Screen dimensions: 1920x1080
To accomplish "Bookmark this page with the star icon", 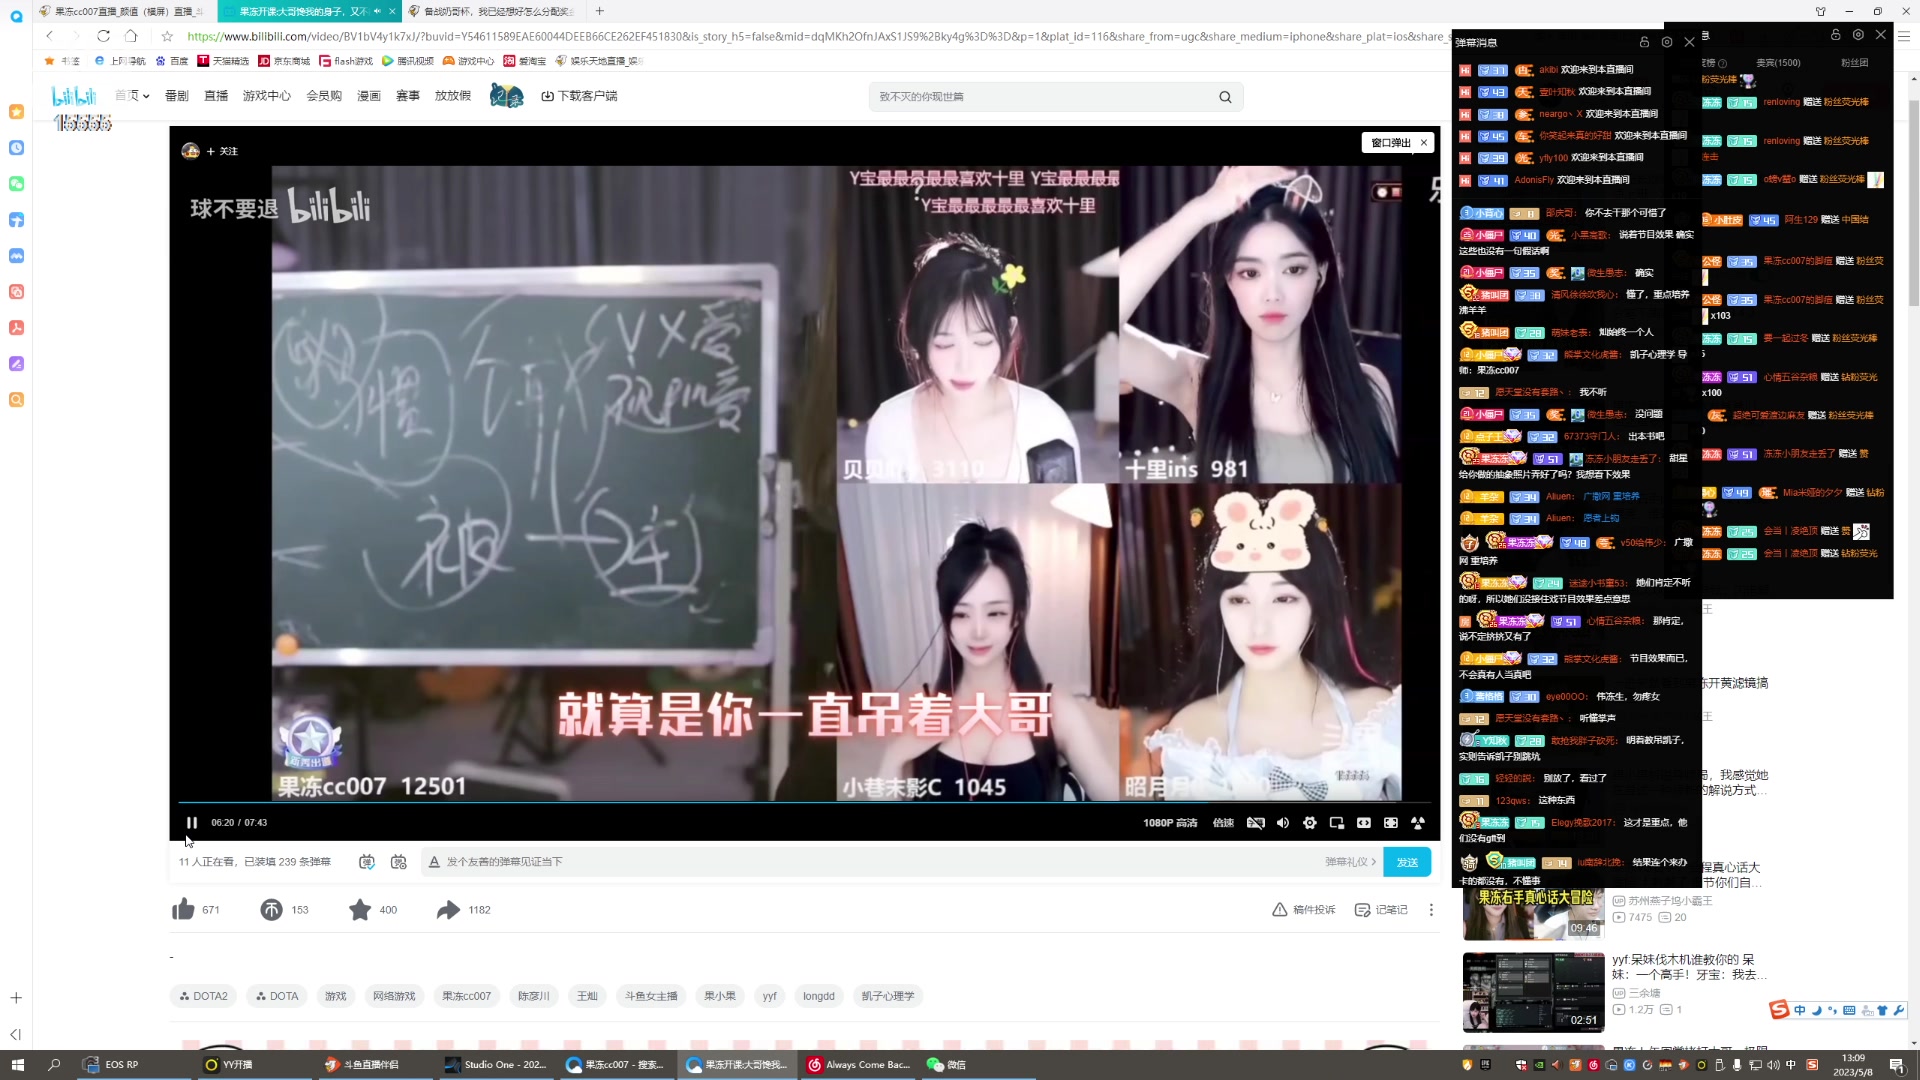I will coord(167,36).
